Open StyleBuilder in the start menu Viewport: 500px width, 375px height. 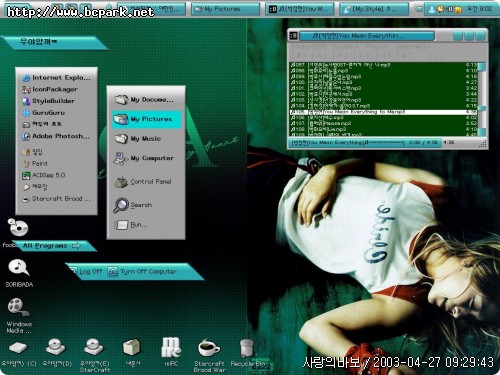click(x=48, y=101)
